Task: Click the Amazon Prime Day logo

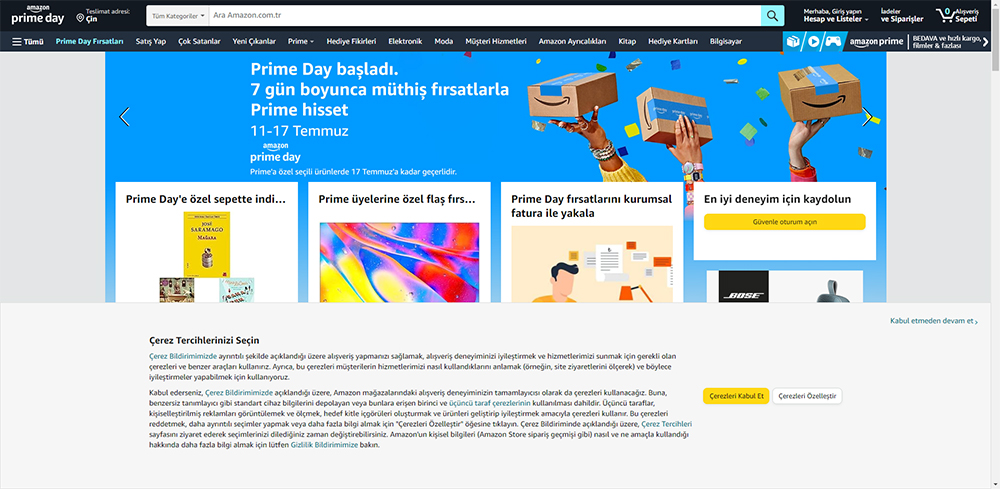Action: tap(38, 15)
